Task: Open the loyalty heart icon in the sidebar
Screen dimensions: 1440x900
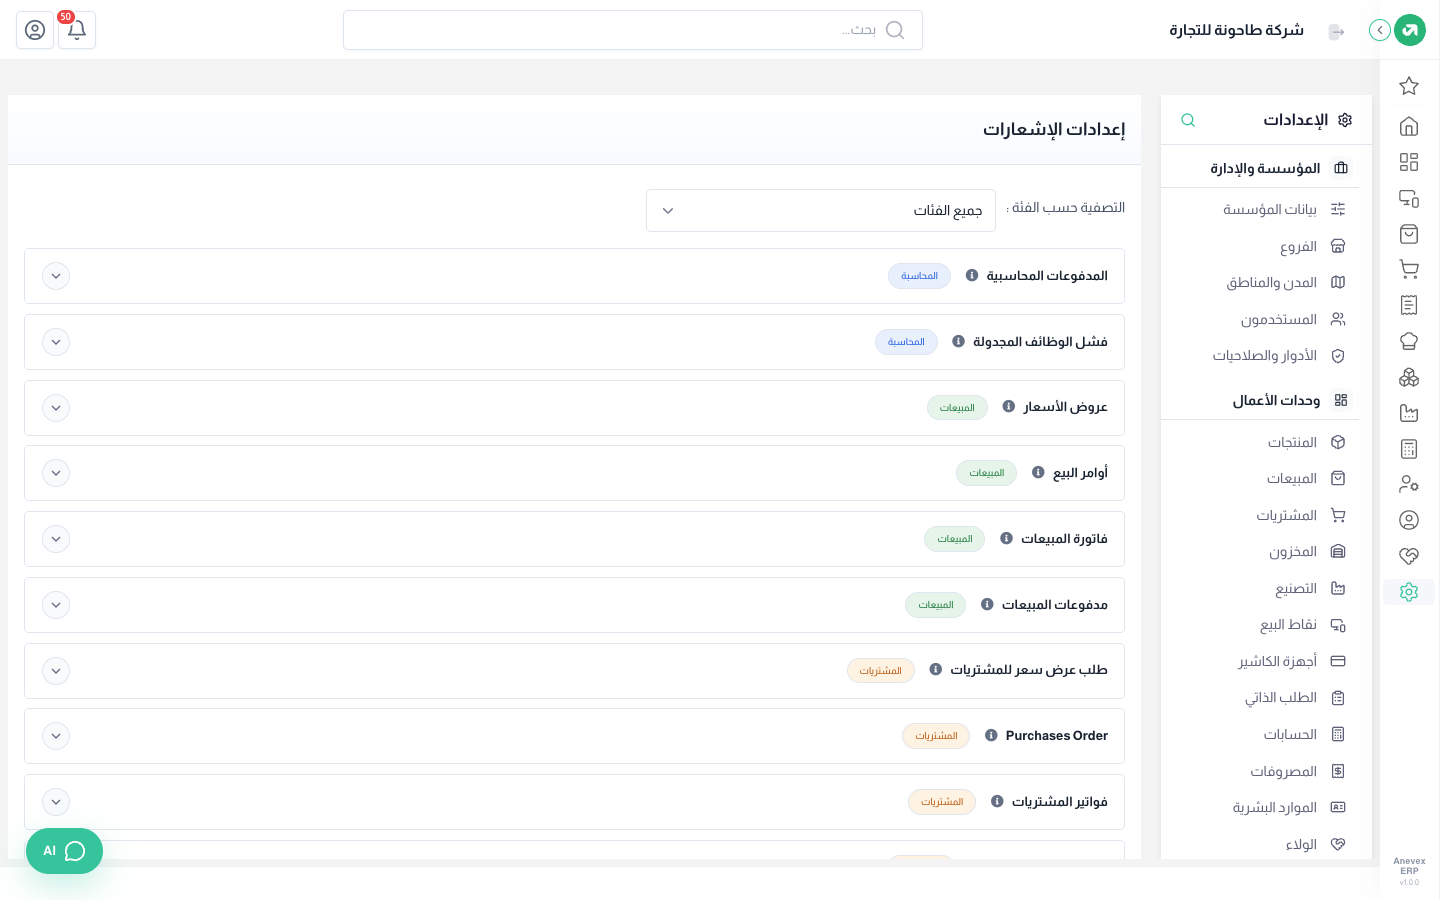Action: click(1409, 556)
